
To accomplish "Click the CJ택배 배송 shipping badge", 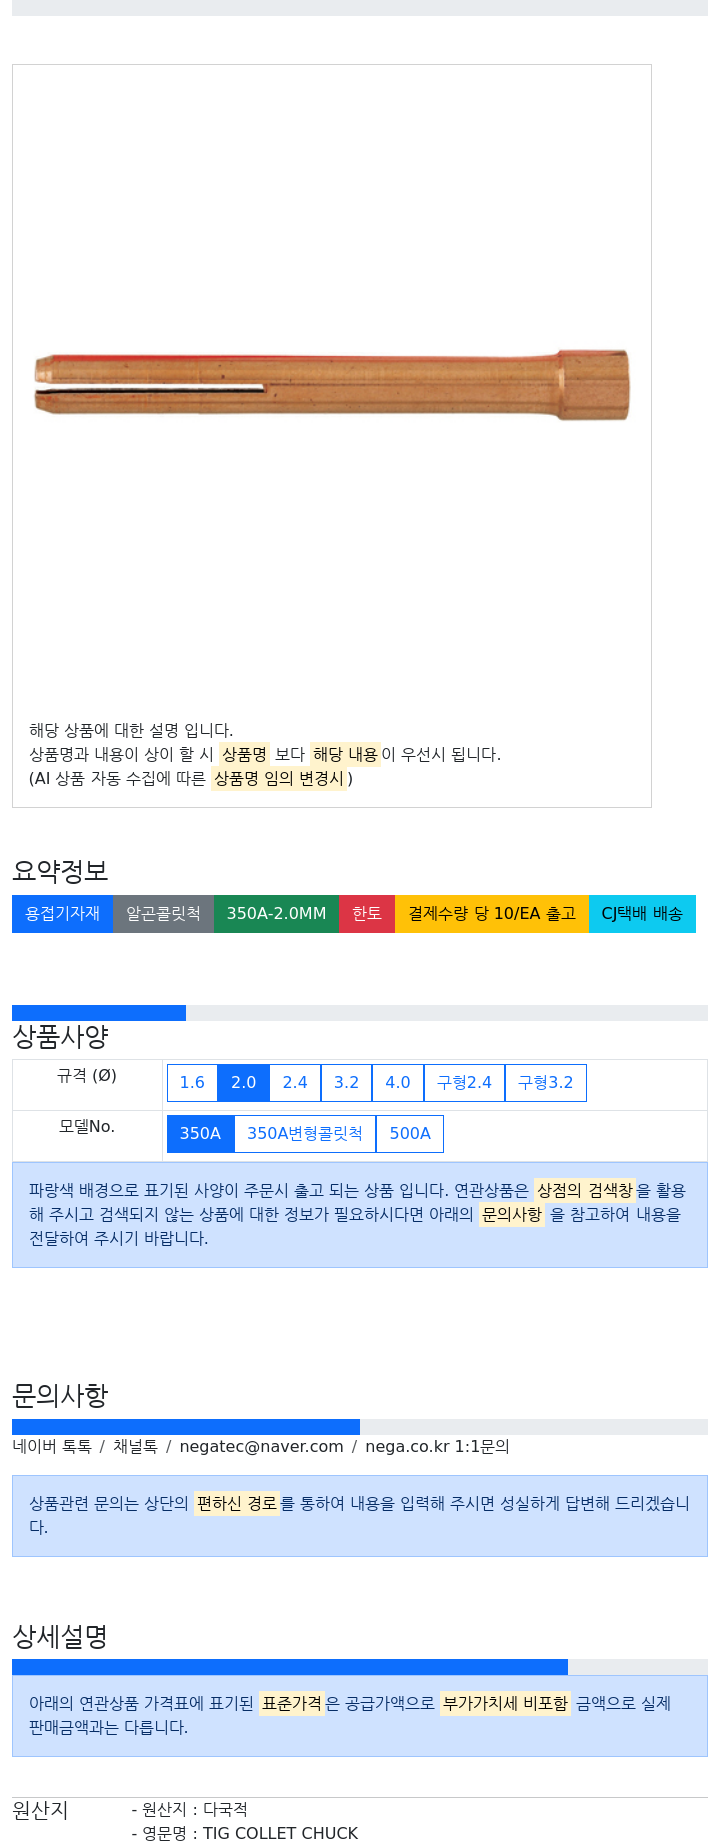I will [x=642, y=914].
